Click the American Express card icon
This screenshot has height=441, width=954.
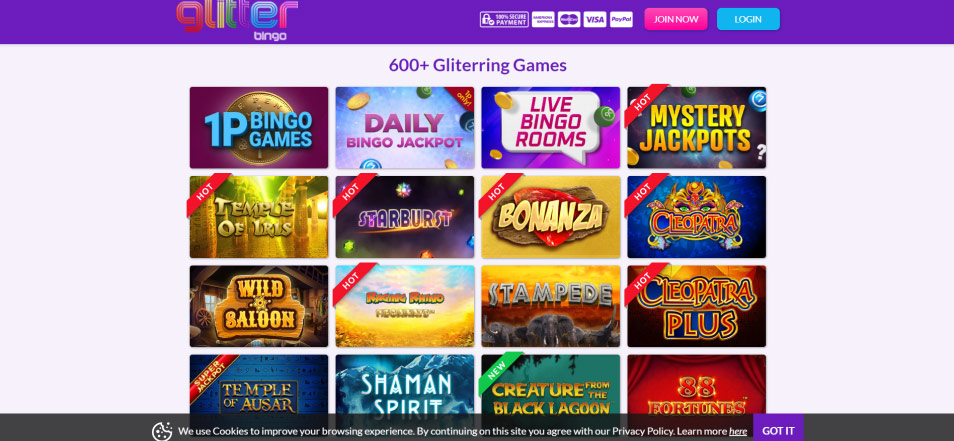tap(543, 19)
